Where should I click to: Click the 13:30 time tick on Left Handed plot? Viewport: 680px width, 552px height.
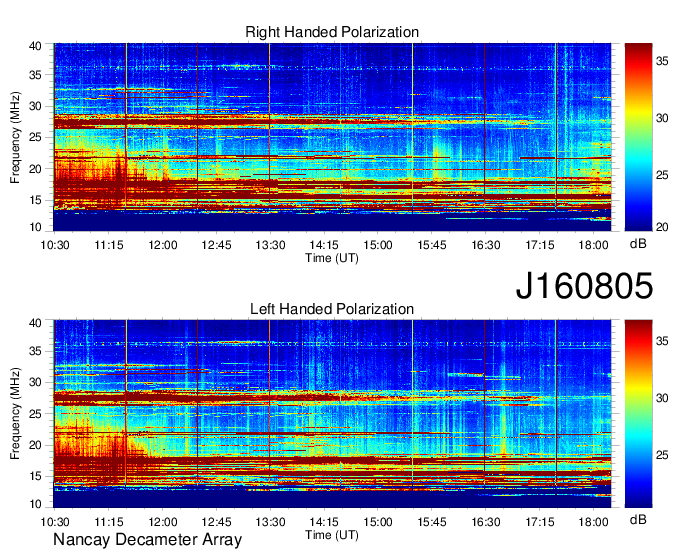[x=270, y=522]
